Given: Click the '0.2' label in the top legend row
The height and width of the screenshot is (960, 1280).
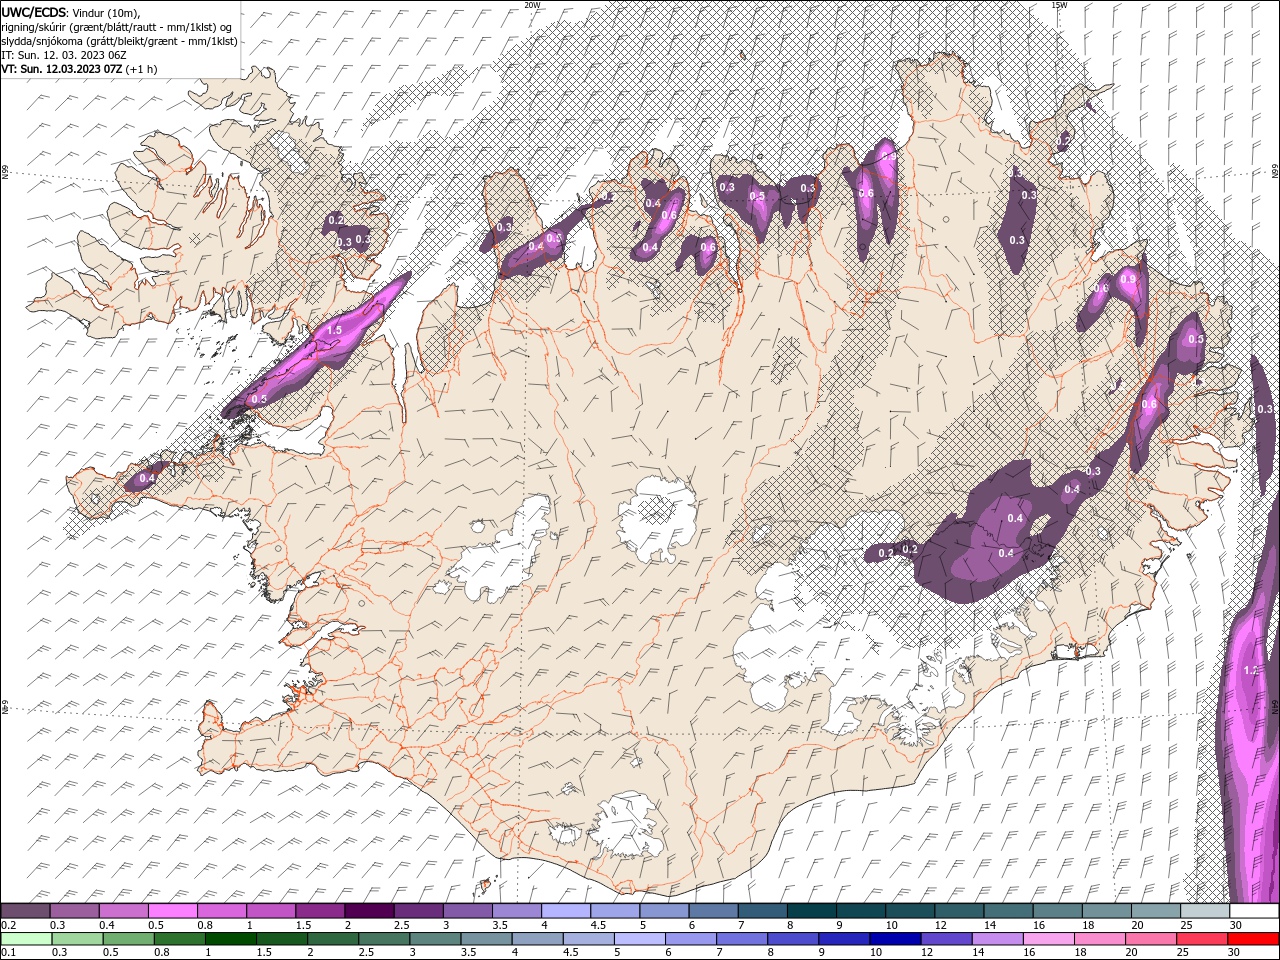Looking at the screenshot, I should [x=8, y=925].
